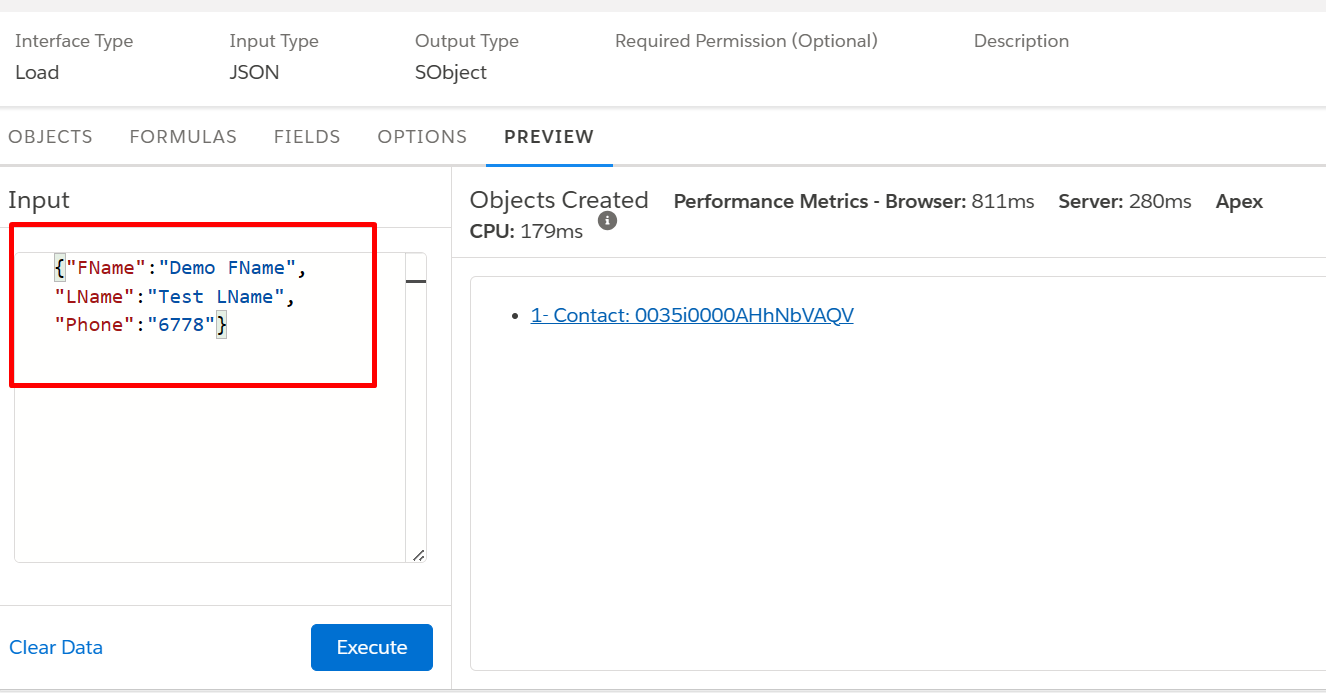Select the Output Type SObject value
Screen dimensions: 1326x693
pyautogui.click(x=450, y=72)
